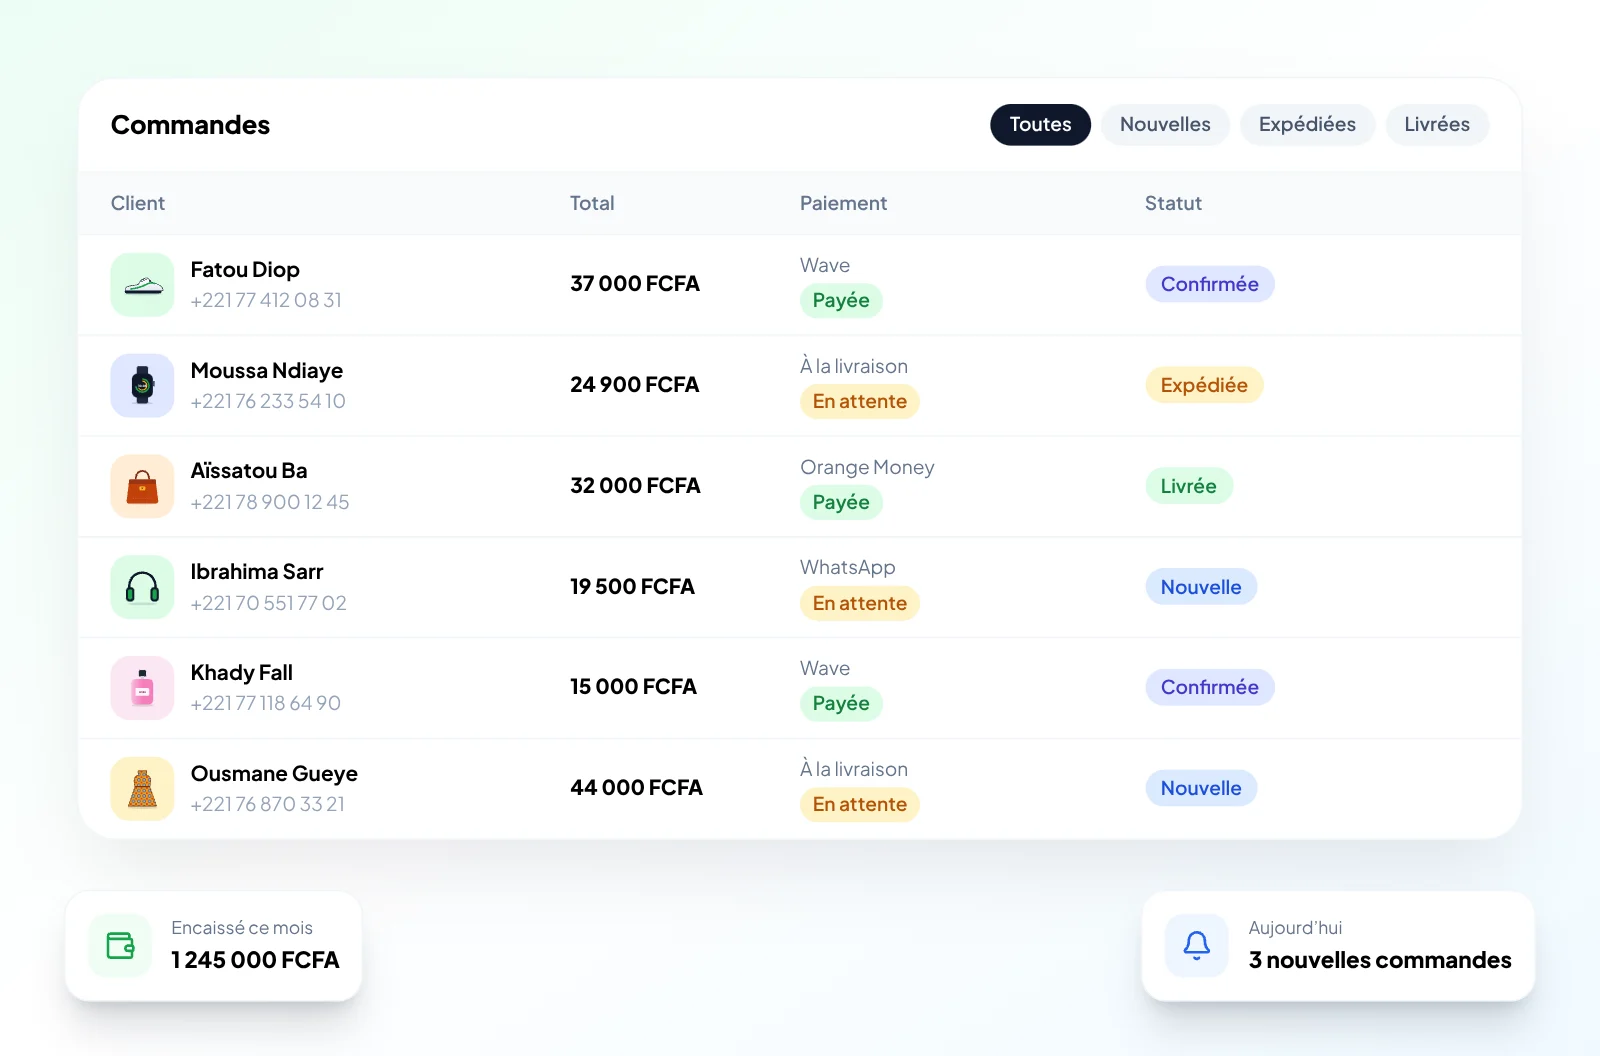Click the Expédiée status badge
1600x1056 pixels.
[1204, 385]
